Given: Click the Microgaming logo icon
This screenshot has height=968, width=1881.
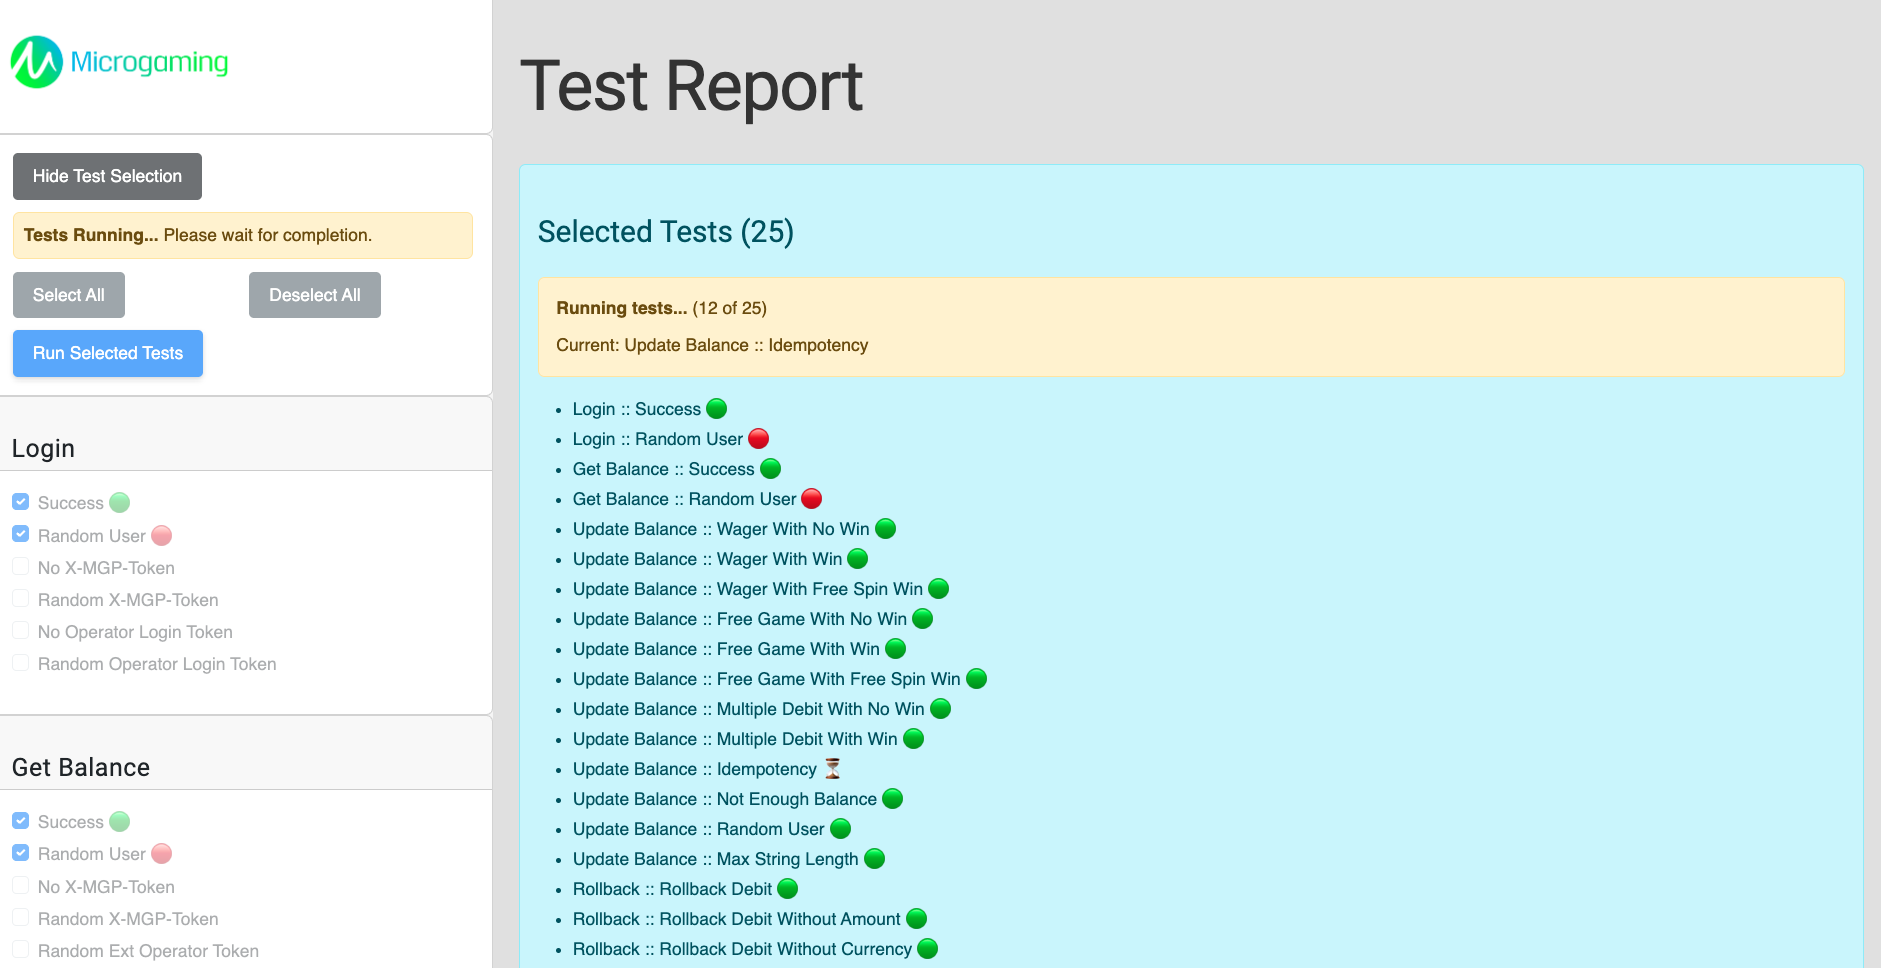Looking at the screenshot, I should click(37, 62).
